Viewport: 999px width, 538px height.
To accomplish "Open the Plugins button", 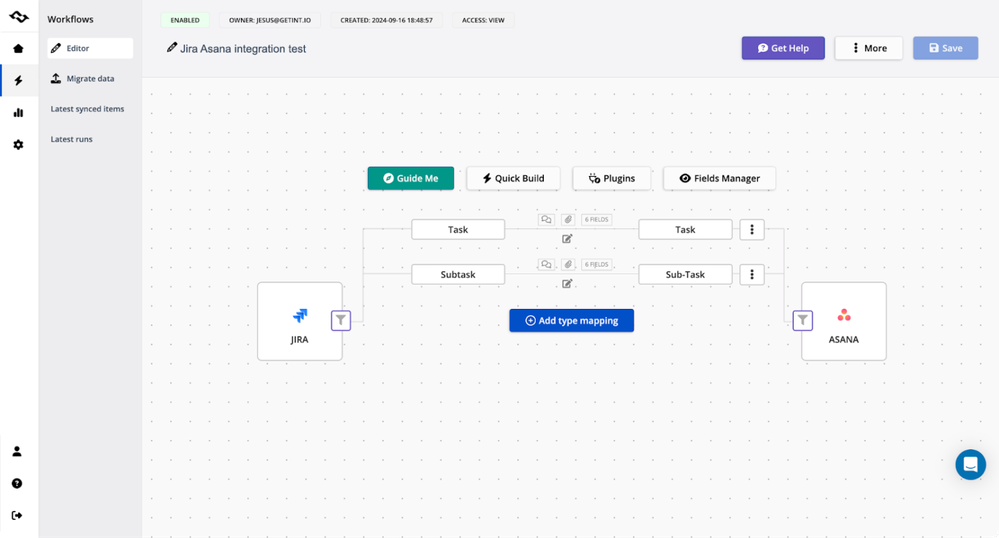I will pos(612,178).
